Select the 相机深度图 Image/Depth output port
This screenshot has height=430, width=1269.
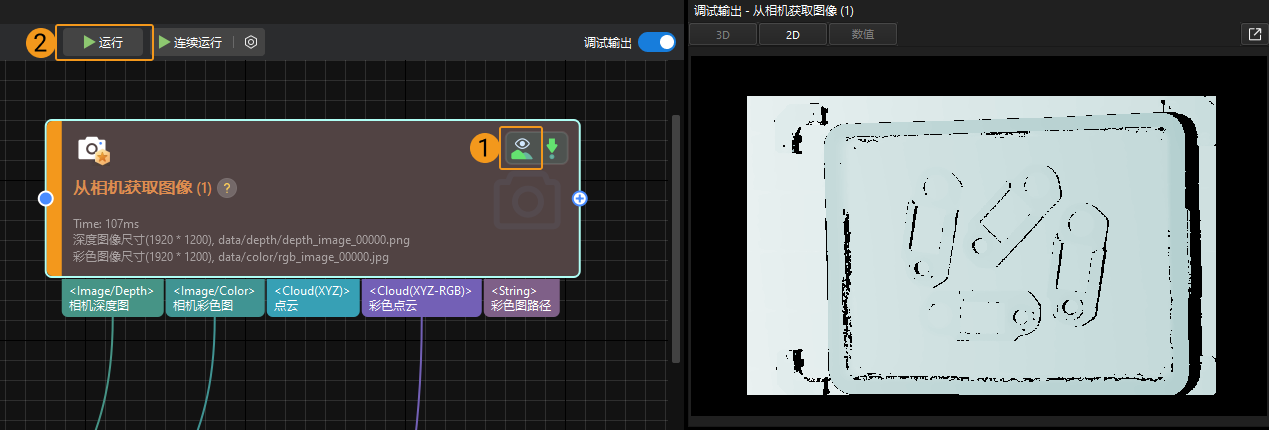[x=112, y=298]
